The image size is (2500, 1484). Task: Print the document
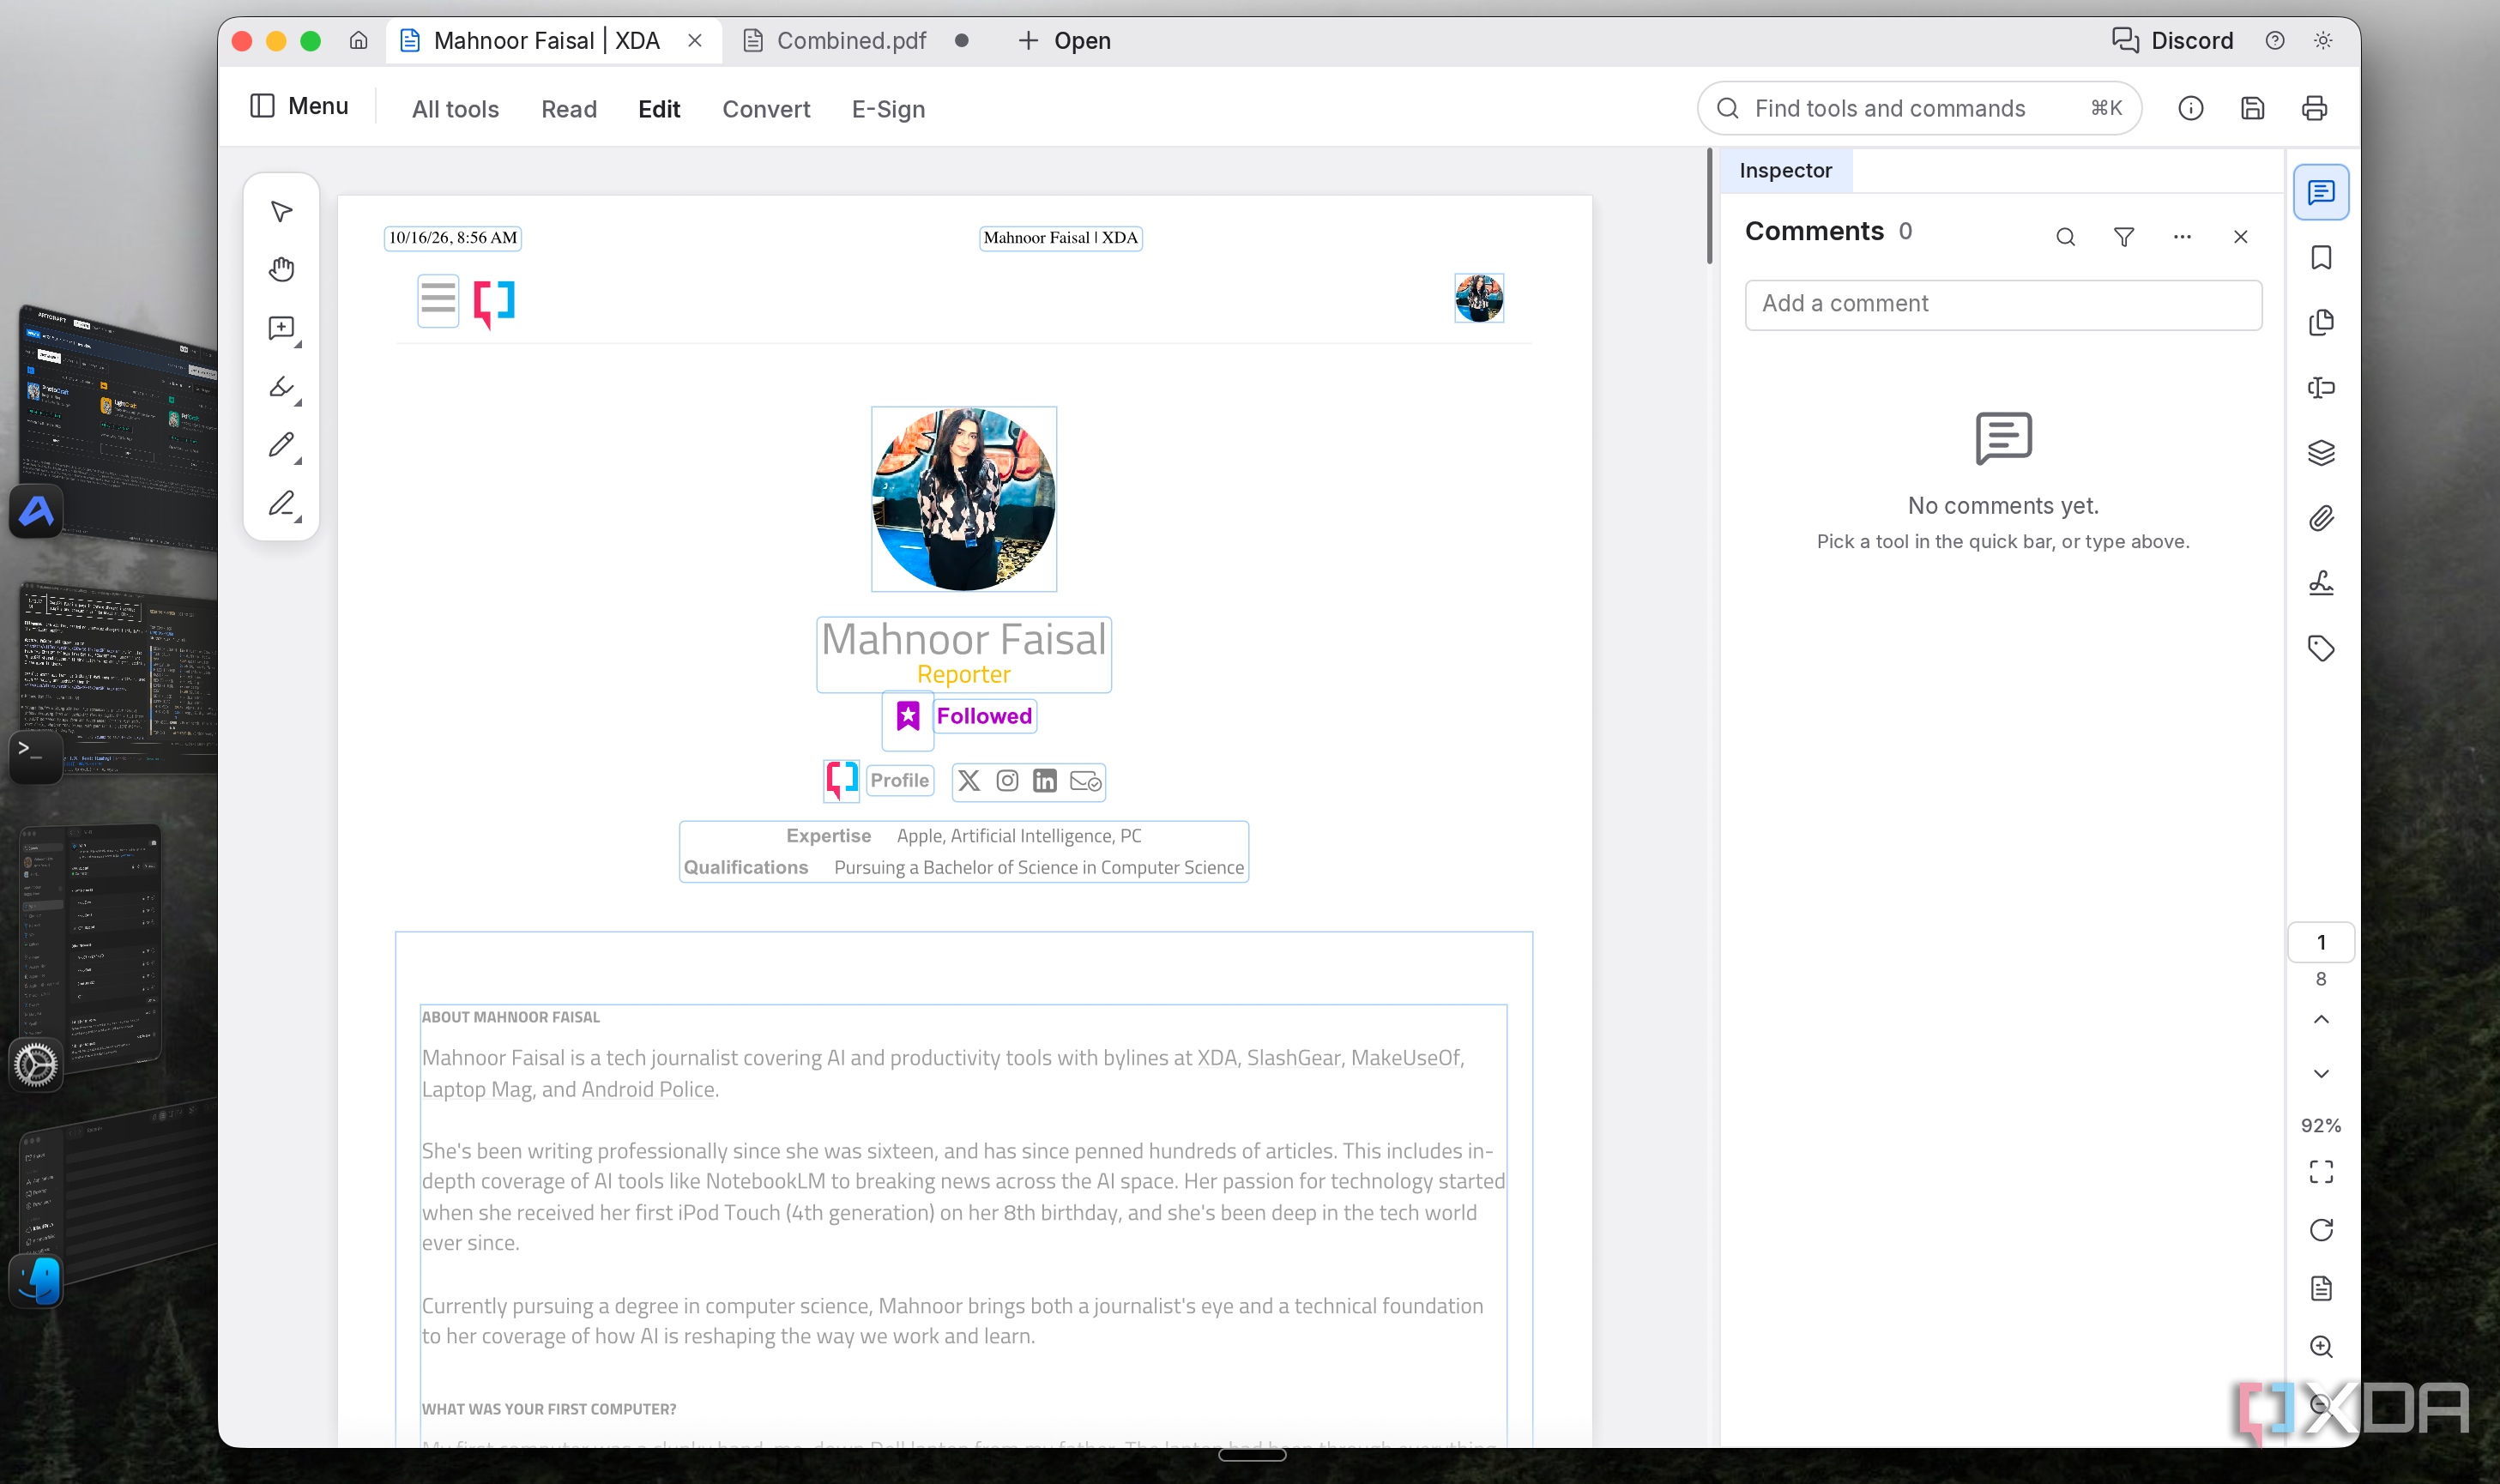point(2314,108)
